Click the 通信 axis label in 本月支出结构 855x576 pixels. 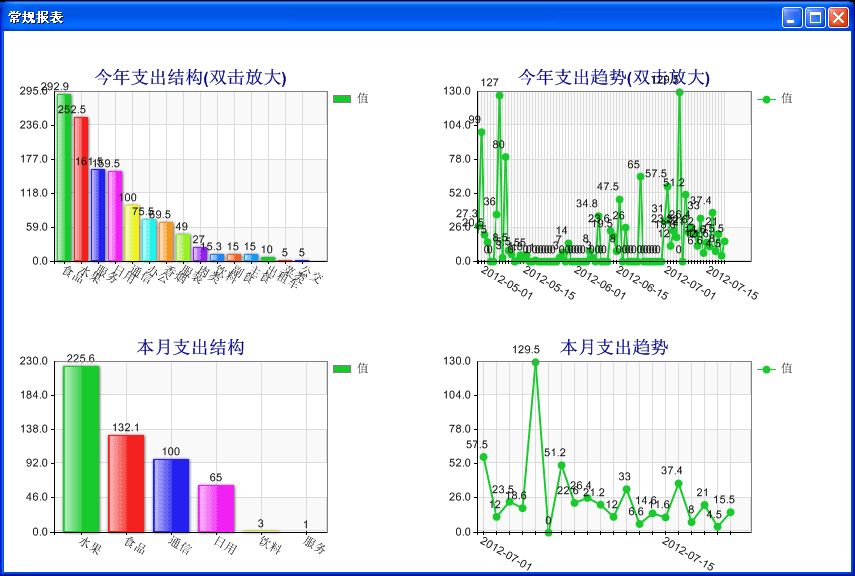pos(179,545)
